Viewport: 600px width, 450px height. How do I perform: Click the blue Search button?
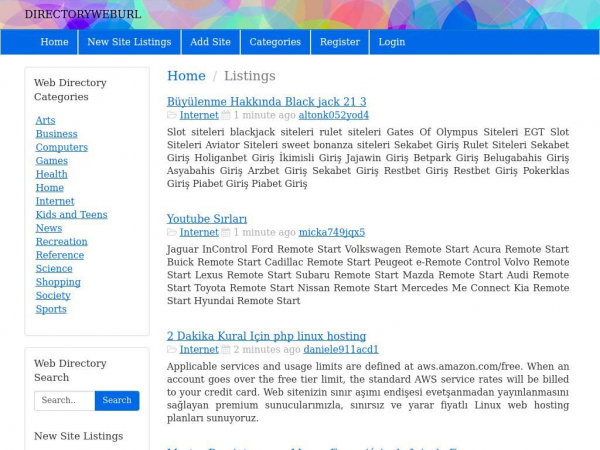coord(117,401)
